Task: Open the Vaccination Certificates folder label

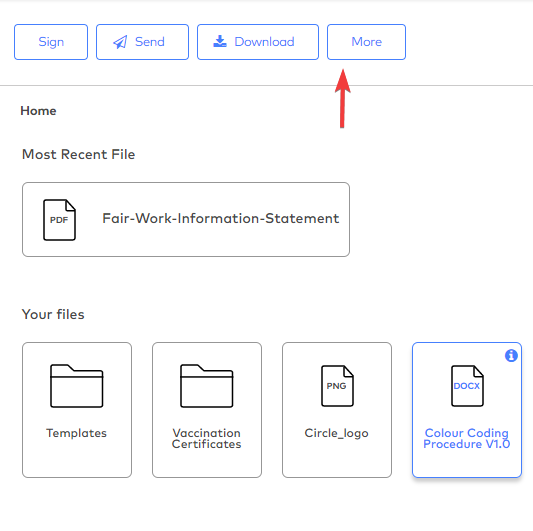Action: click(x=207, y=439)
